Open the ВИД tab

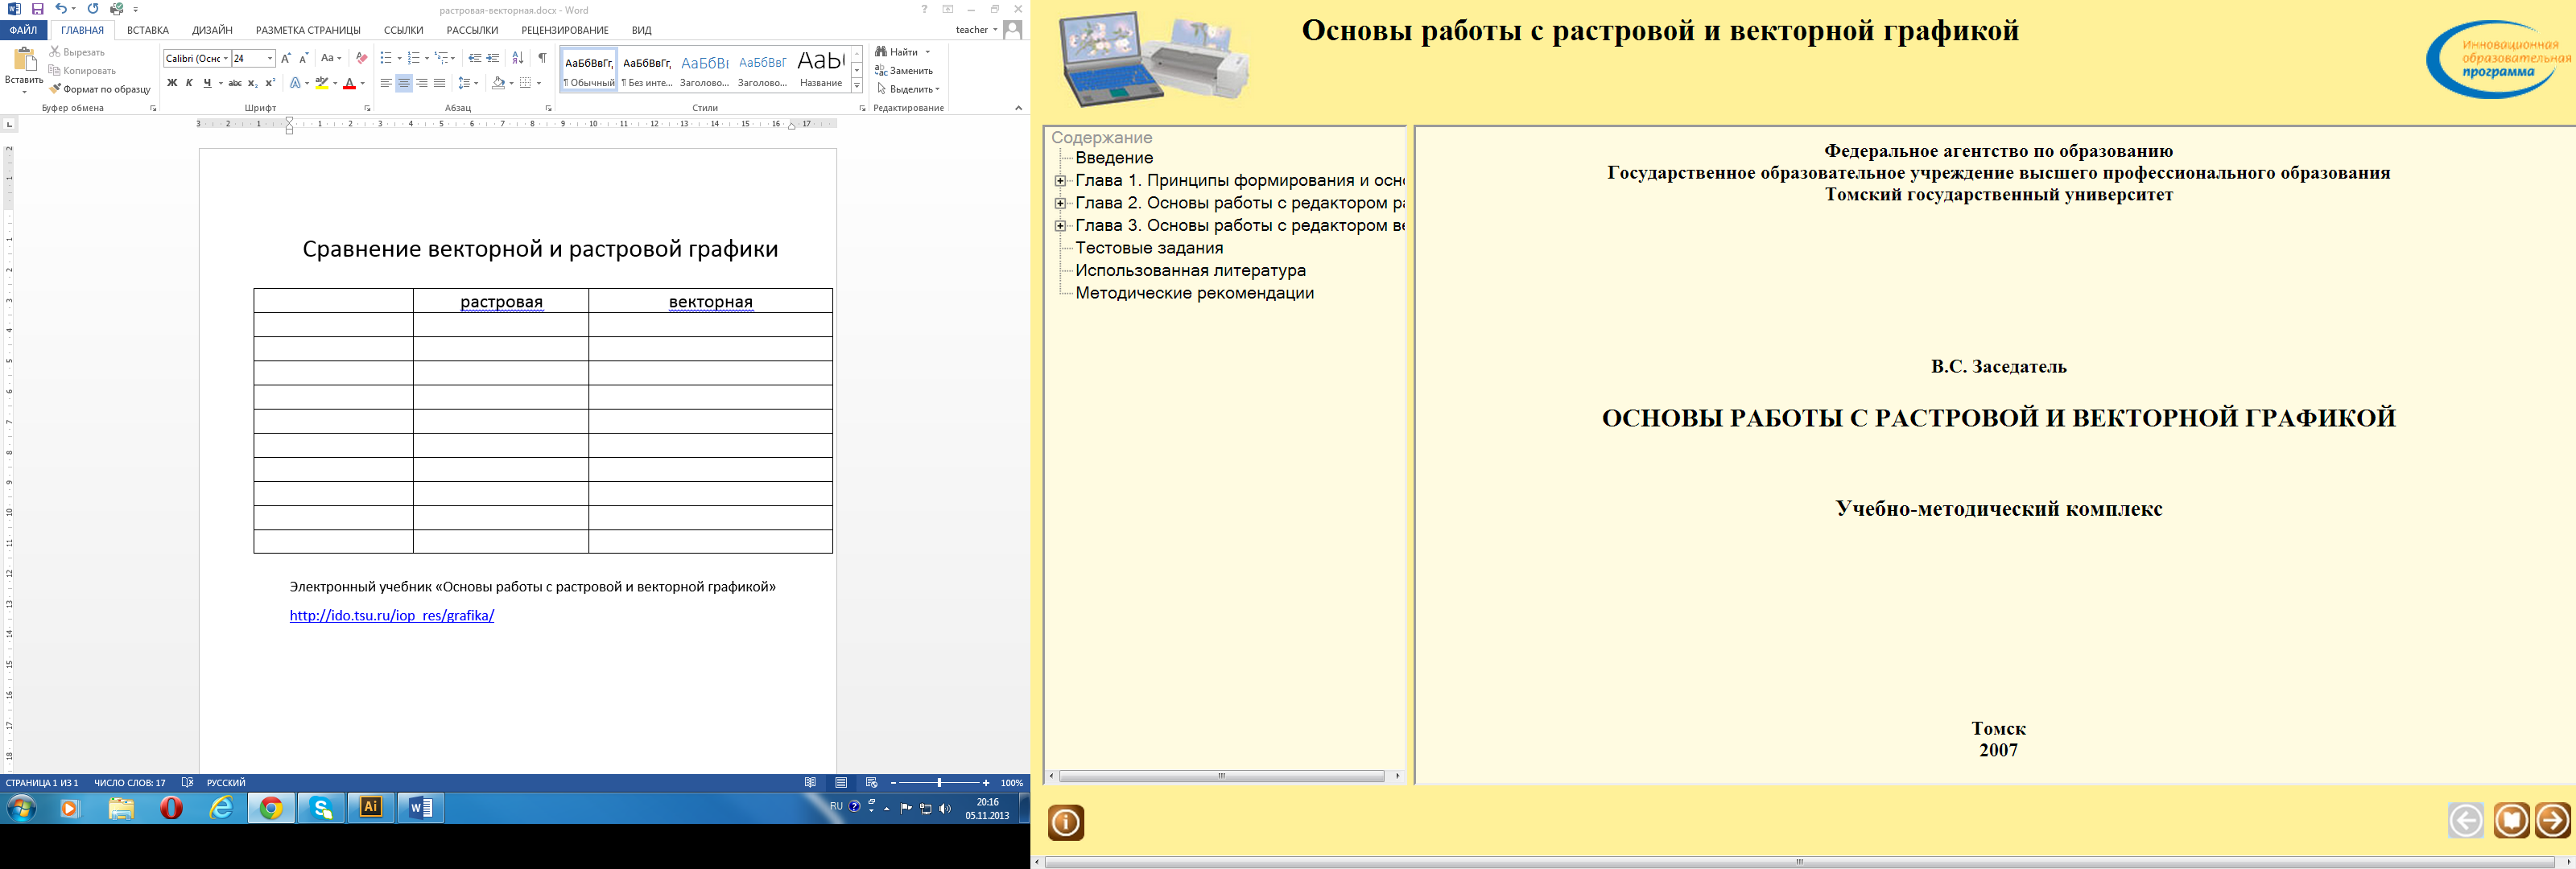click(641, 30)
